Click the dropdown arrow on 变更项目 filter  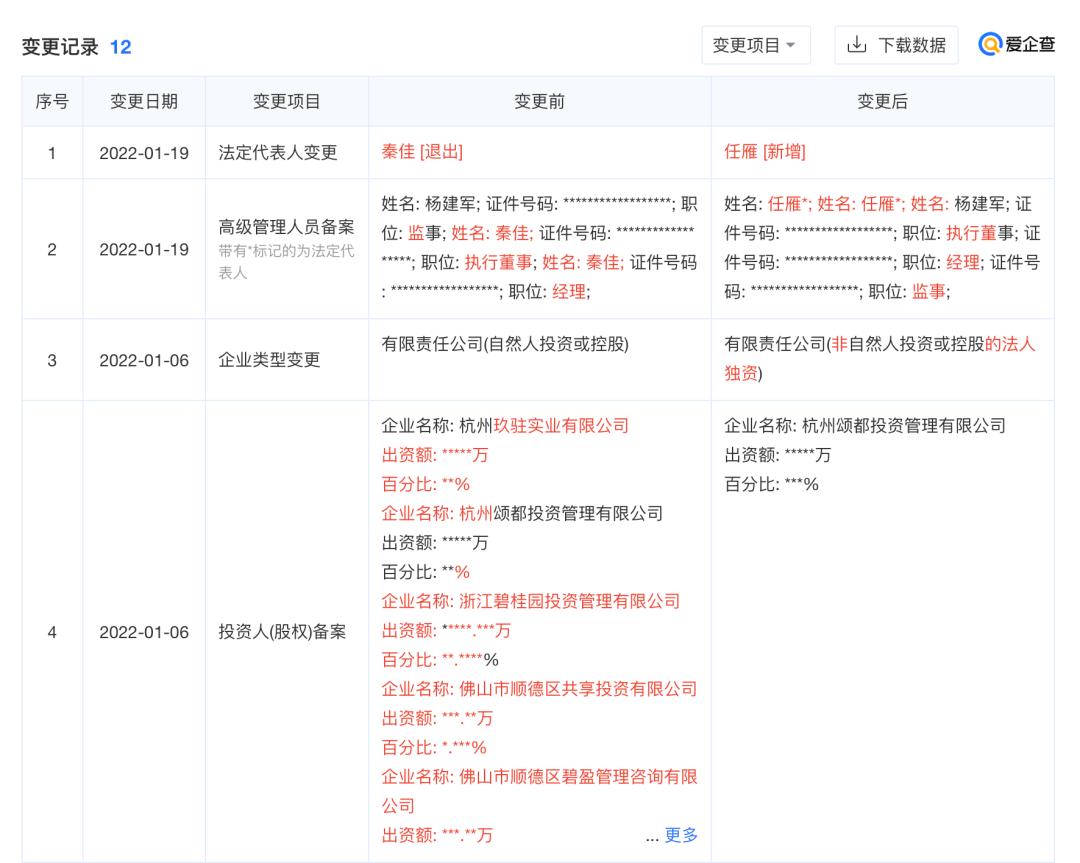click(789, 44)
